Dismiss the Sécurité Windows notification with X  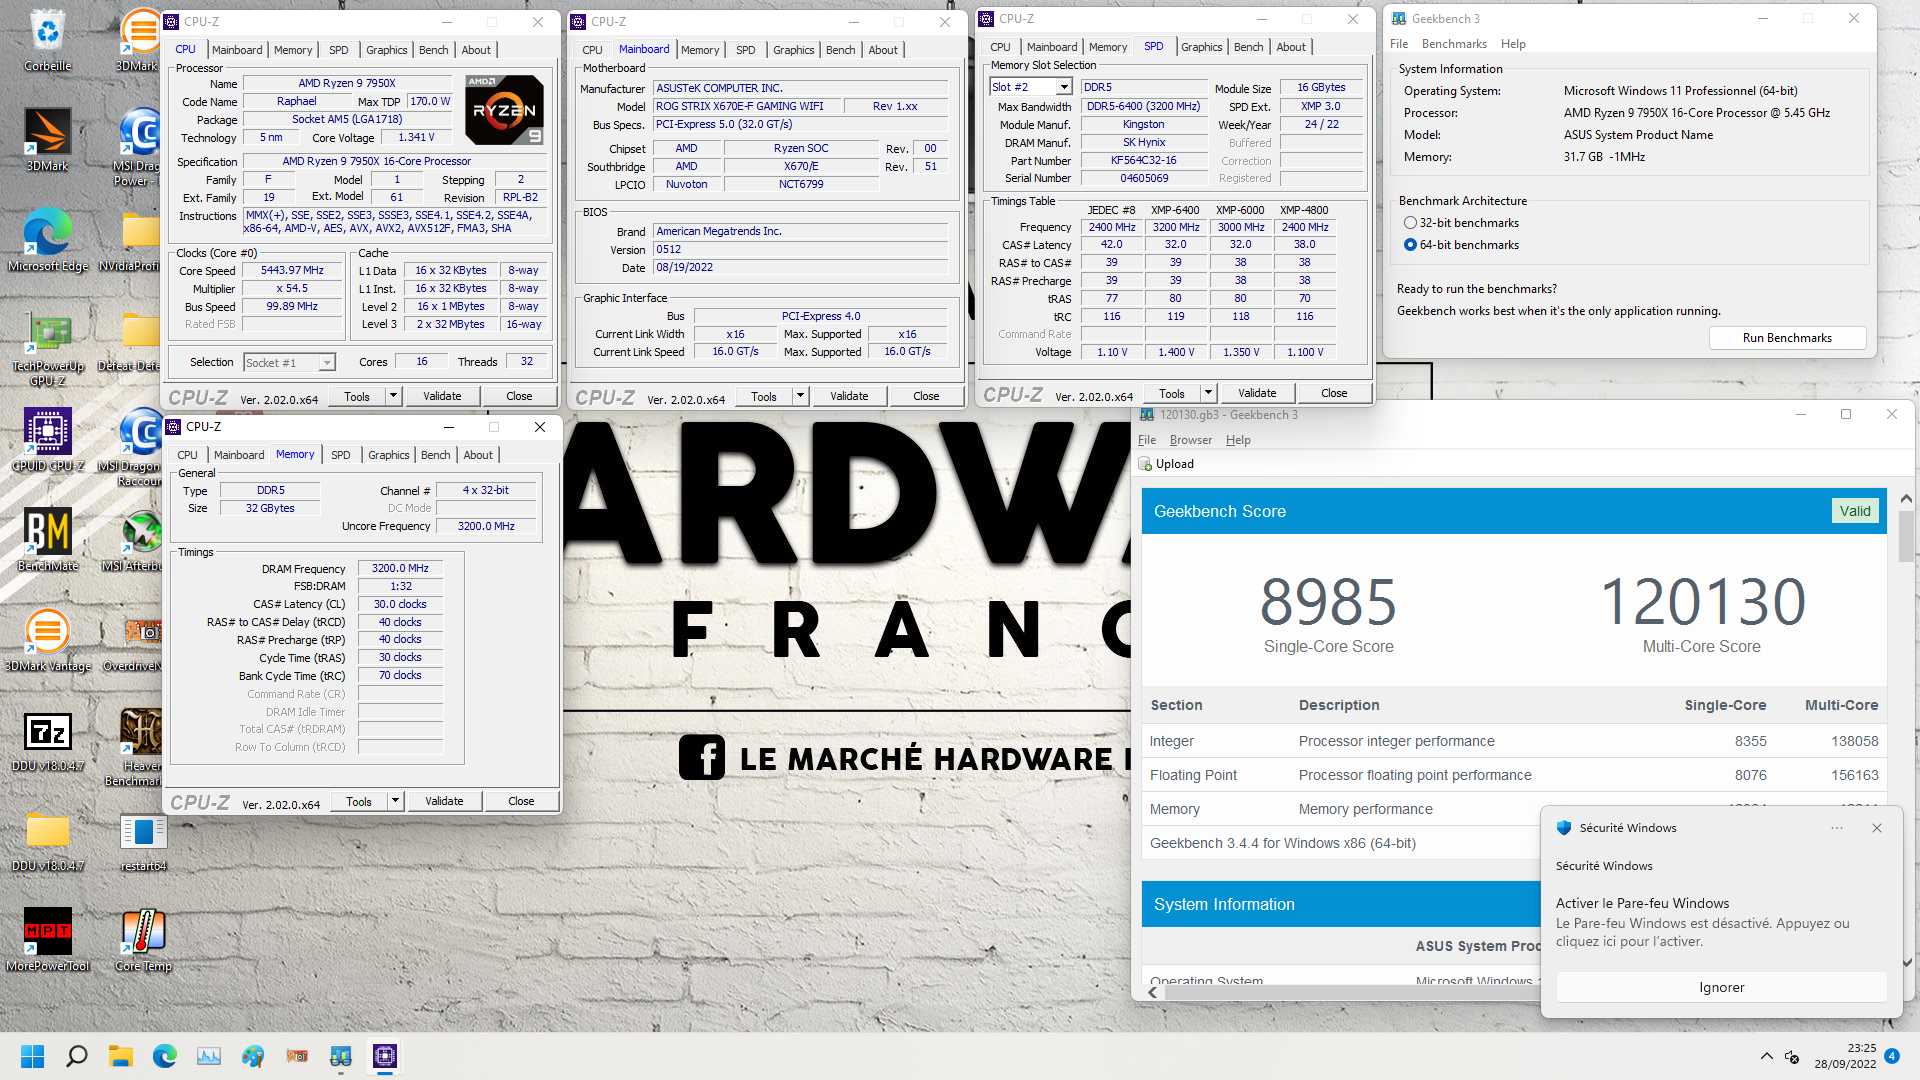(1877, 828)
